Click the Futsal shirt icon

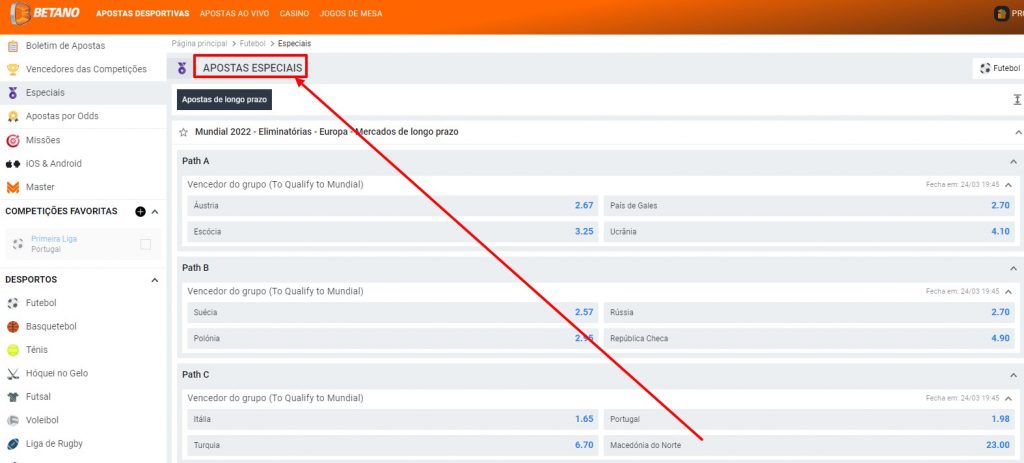[12, 397]
